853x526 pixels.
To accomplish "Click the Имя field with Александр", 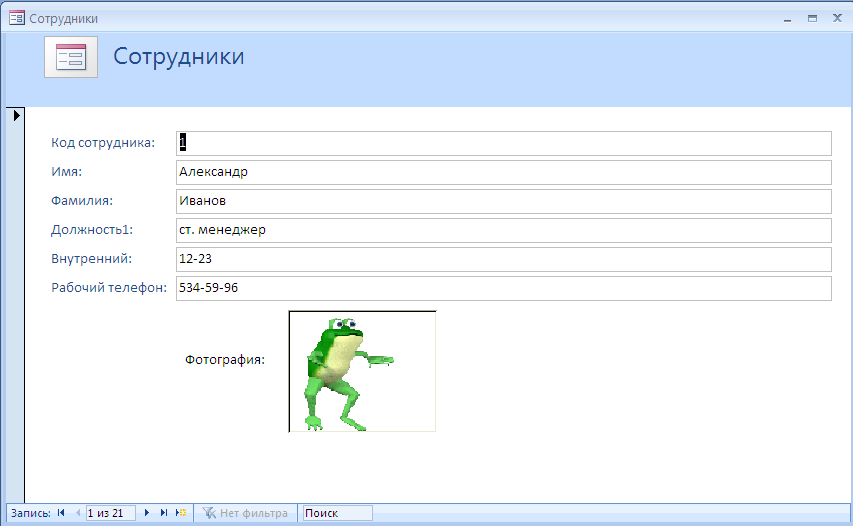I will [504, 172].
